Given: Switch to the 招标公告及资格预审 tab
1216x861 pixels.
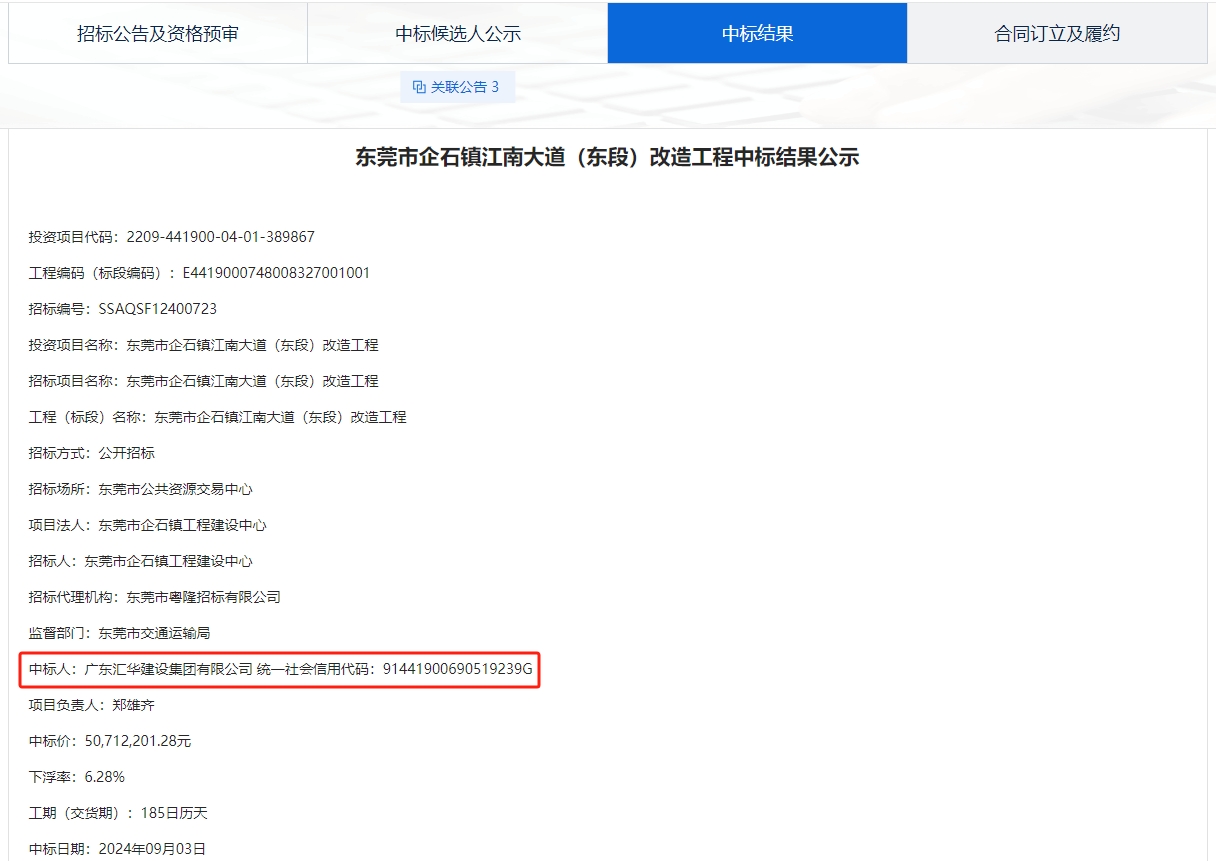Looking at the screenshot, I should click(x=158, y=33).
